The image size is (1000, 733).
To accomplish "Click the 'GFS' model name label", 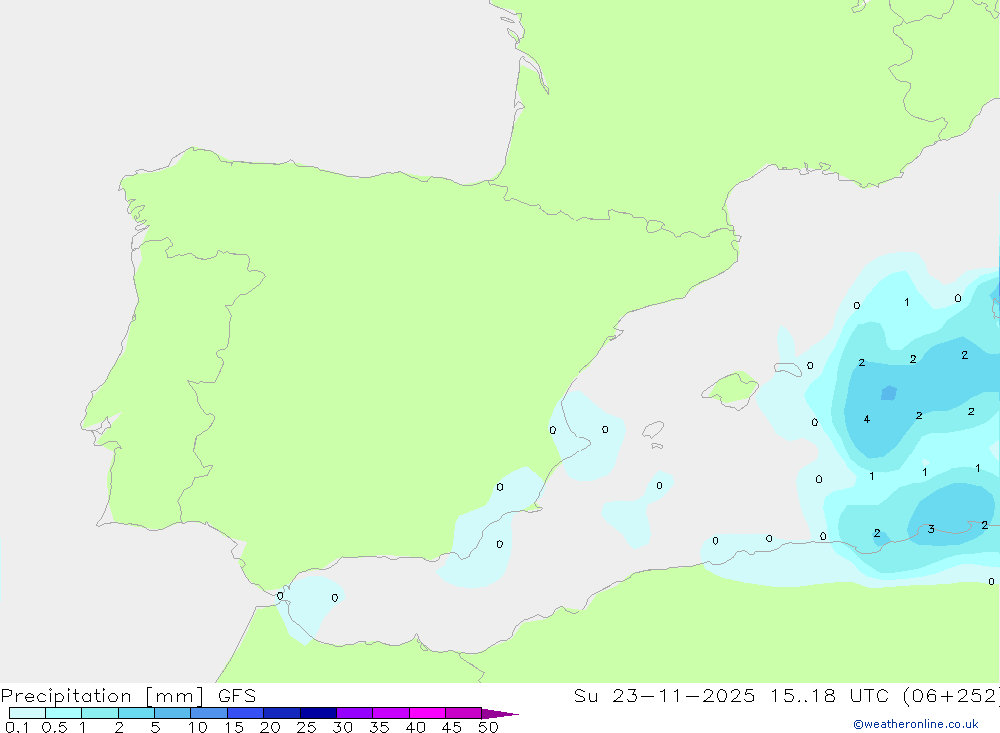I will tap(237, 696).
